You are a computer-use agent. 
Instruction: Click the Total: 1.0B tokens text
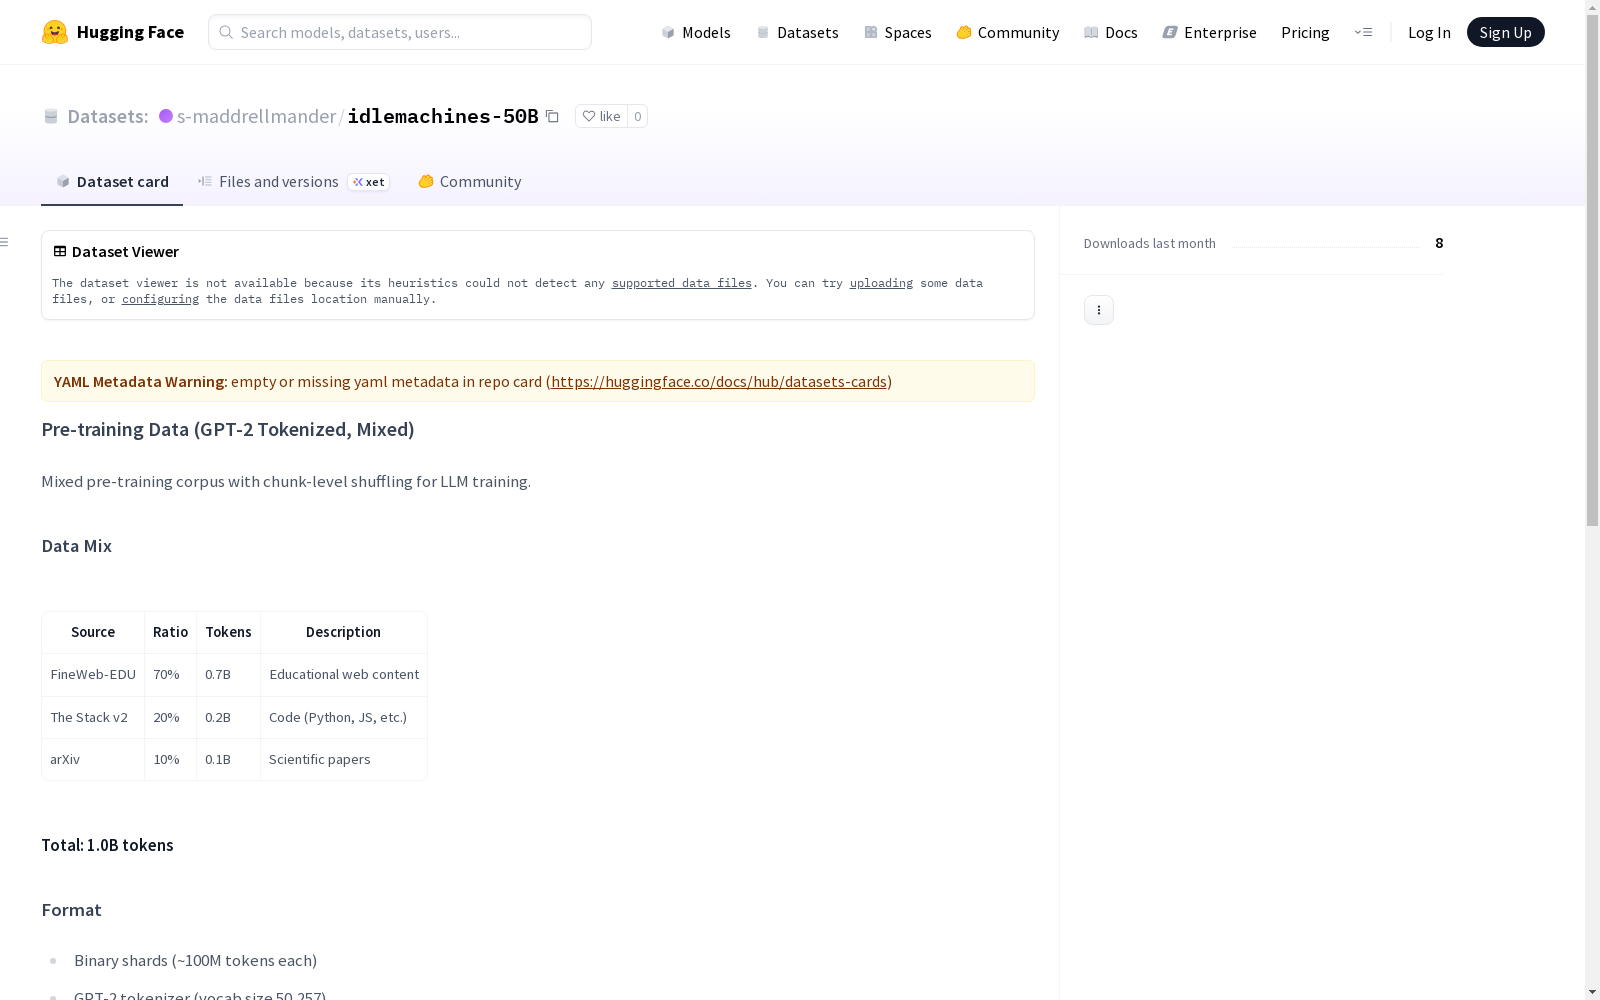coord(107,845)
